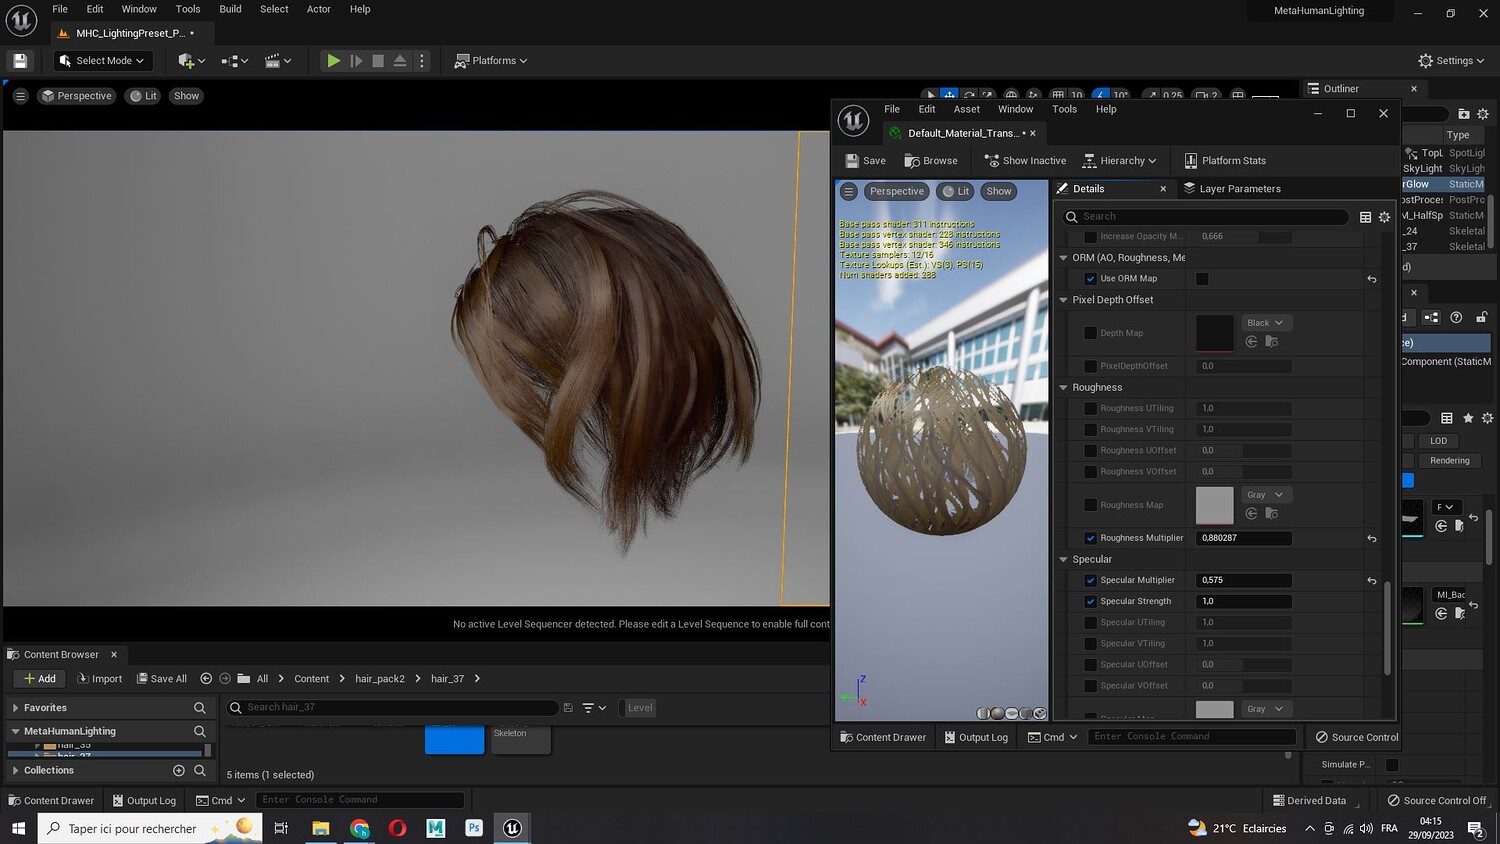The height and width of the screenshot is (844, 1500).
Task: Open the Select Mode dropdown
Action: coord(103,61)
